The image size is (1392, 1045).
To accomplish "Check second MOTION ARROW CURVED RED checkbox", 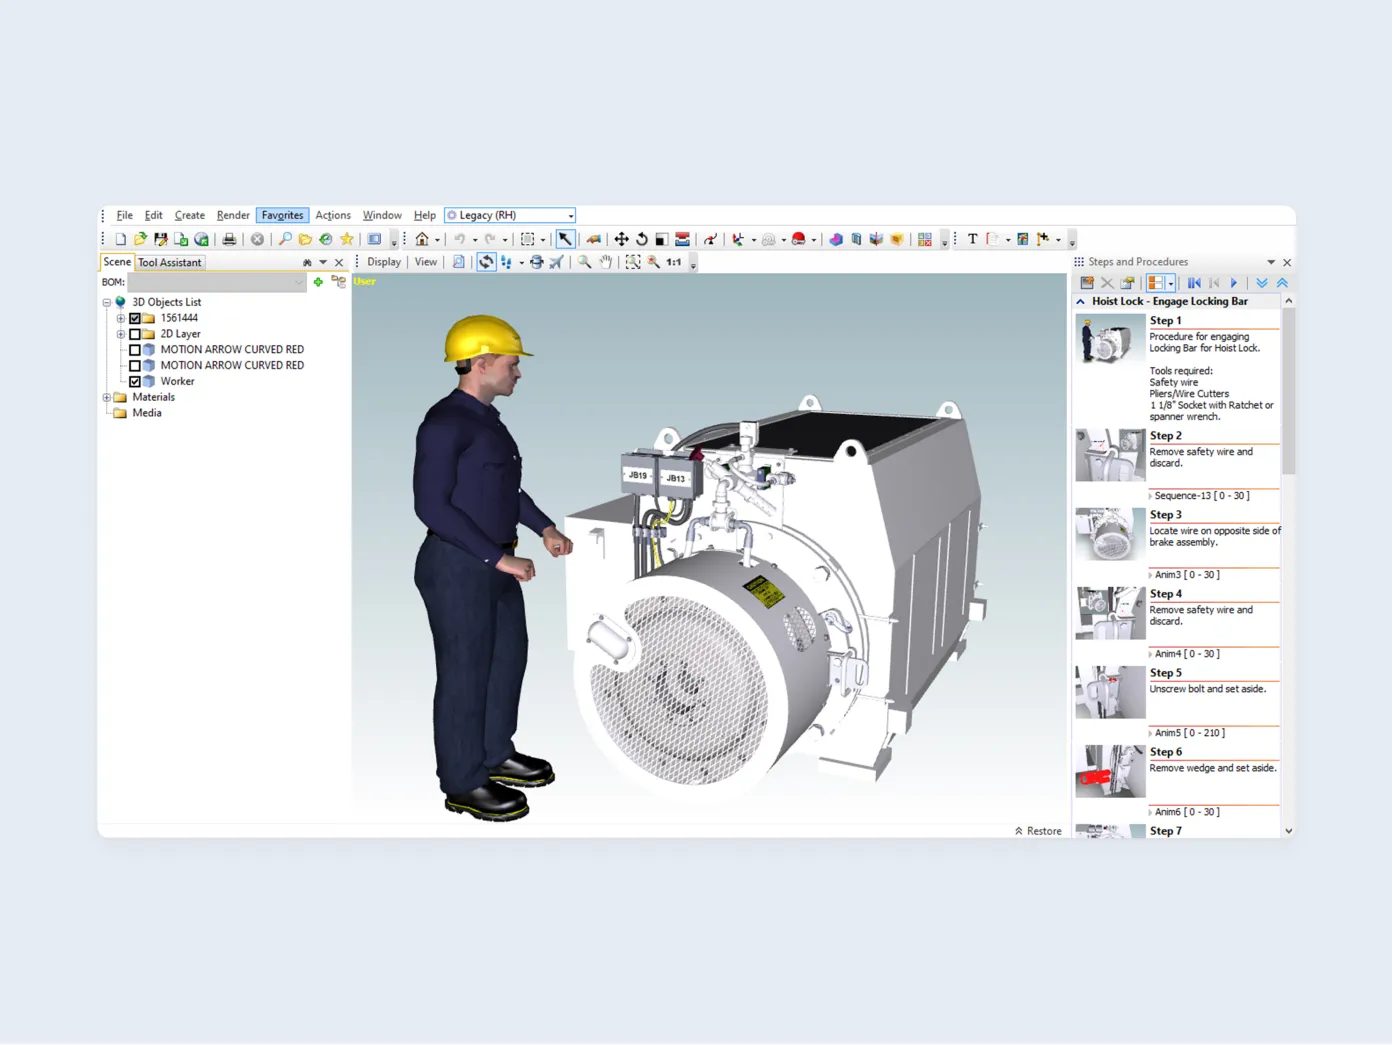I will click(135, 366).
